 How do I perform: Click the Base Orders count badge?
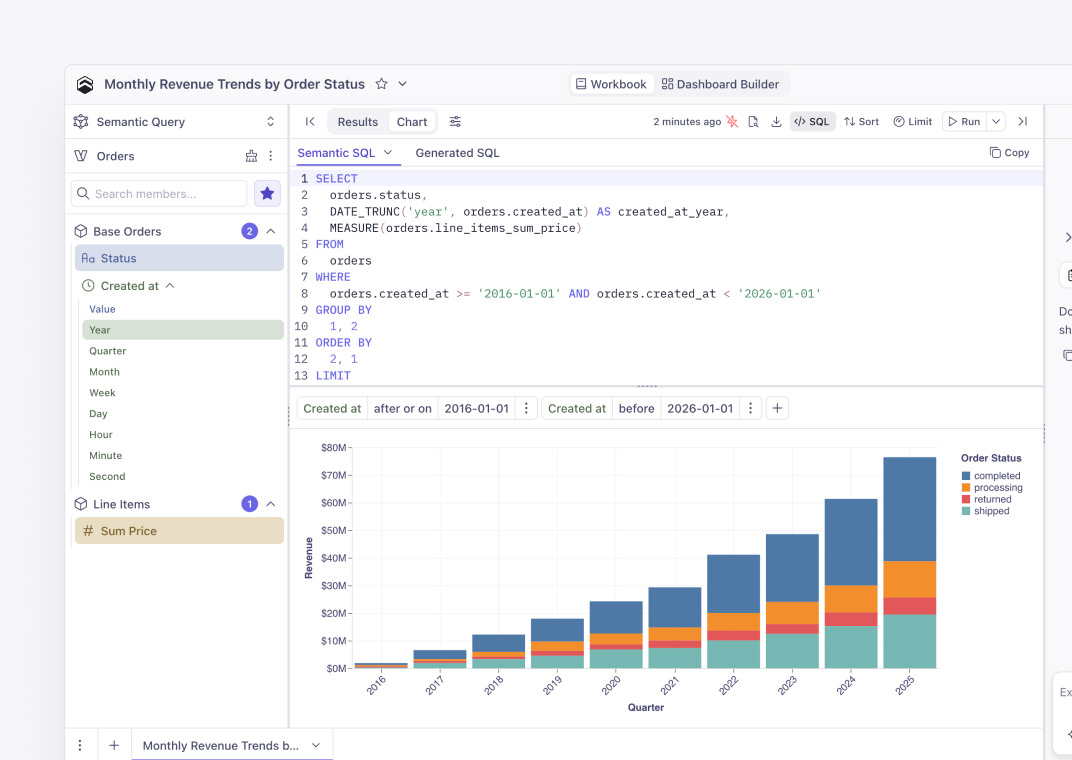point(250,231)
